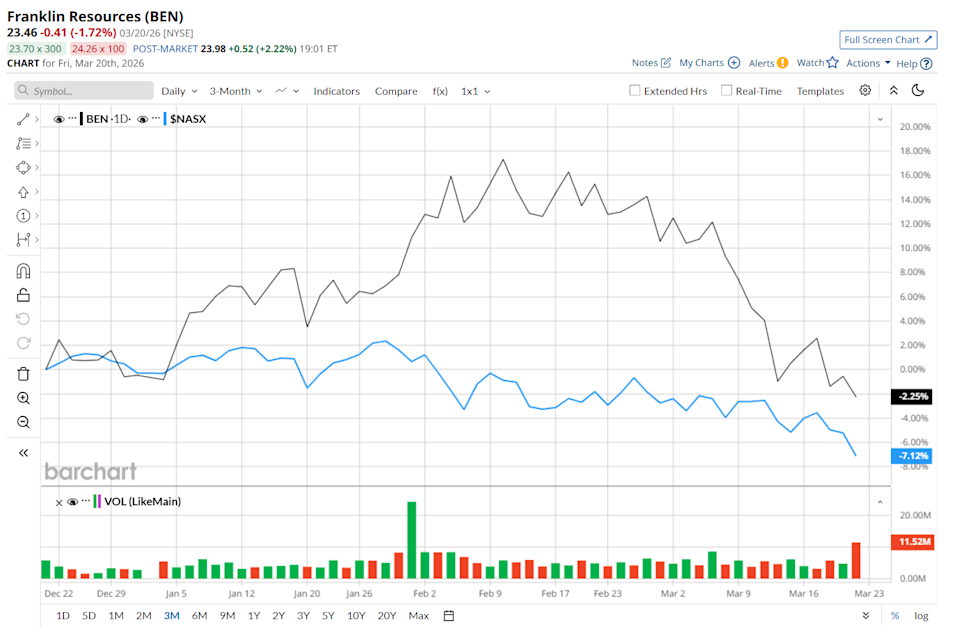Image resolution: width=960 pixels, height=633 pixels.
Task: Open the Actions menu
Action: pos(862,62)
